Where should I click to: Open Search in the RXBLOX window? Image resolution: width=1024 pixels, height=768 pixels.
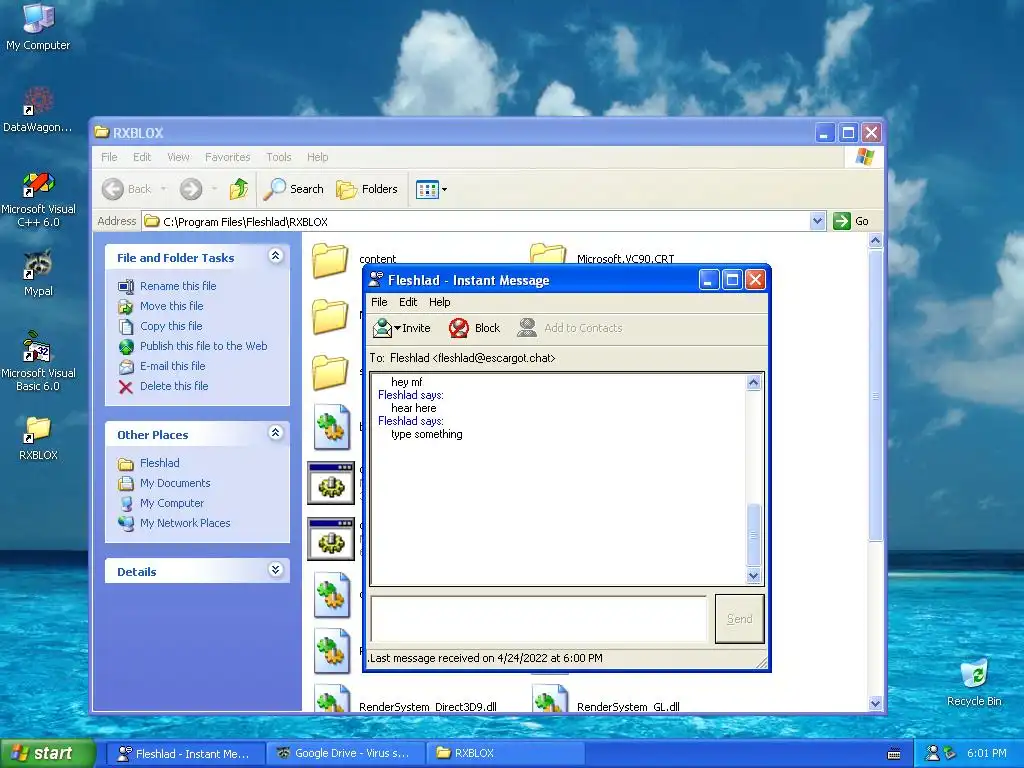tap(293, 189)
